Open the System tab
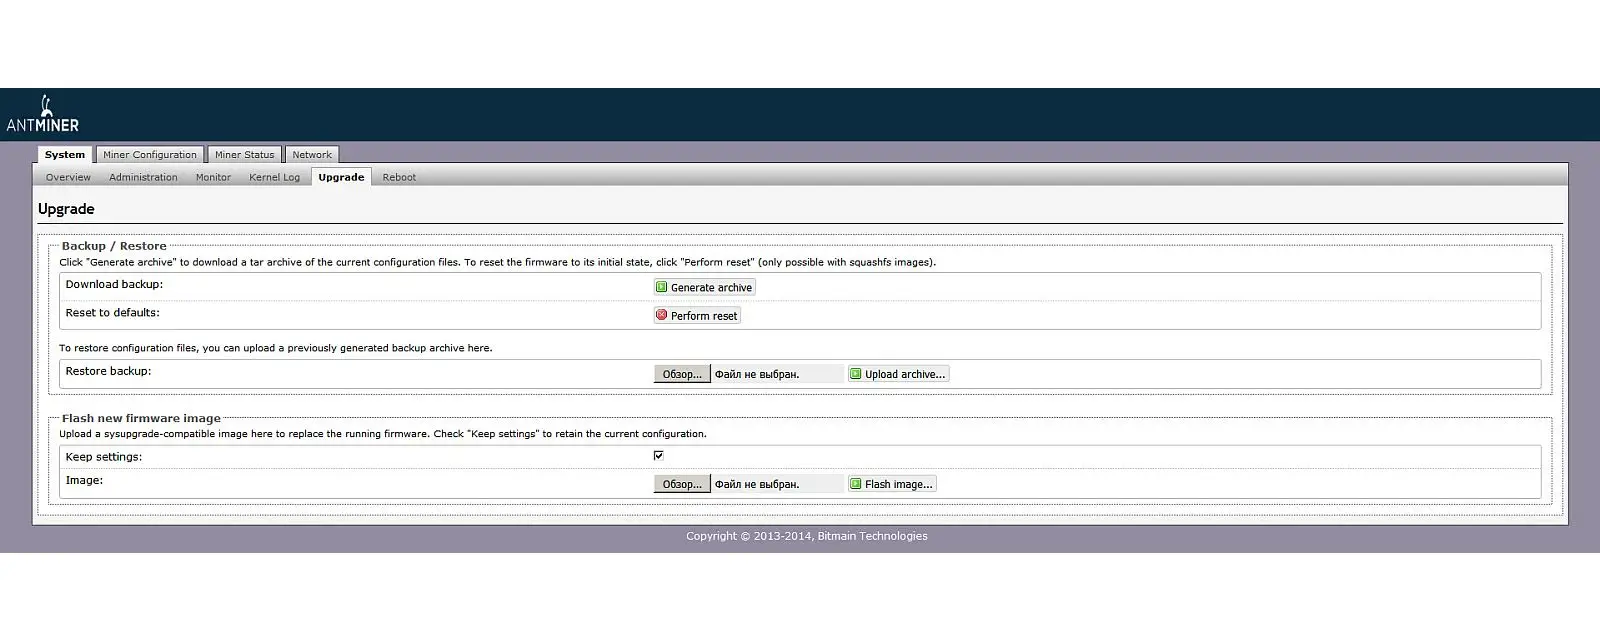The width and height of the screenshot is (1600, 640). 65,155
